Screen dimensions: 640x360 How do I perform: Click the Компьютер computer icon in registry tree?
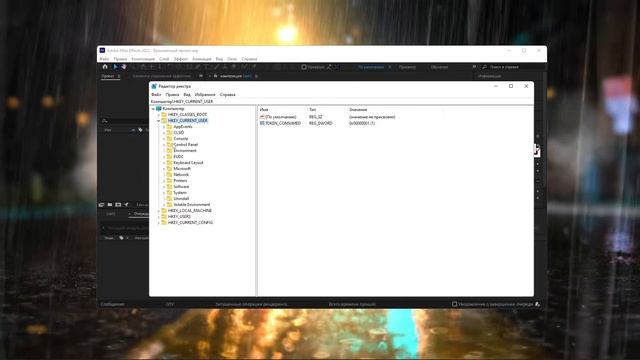(159, 109)
